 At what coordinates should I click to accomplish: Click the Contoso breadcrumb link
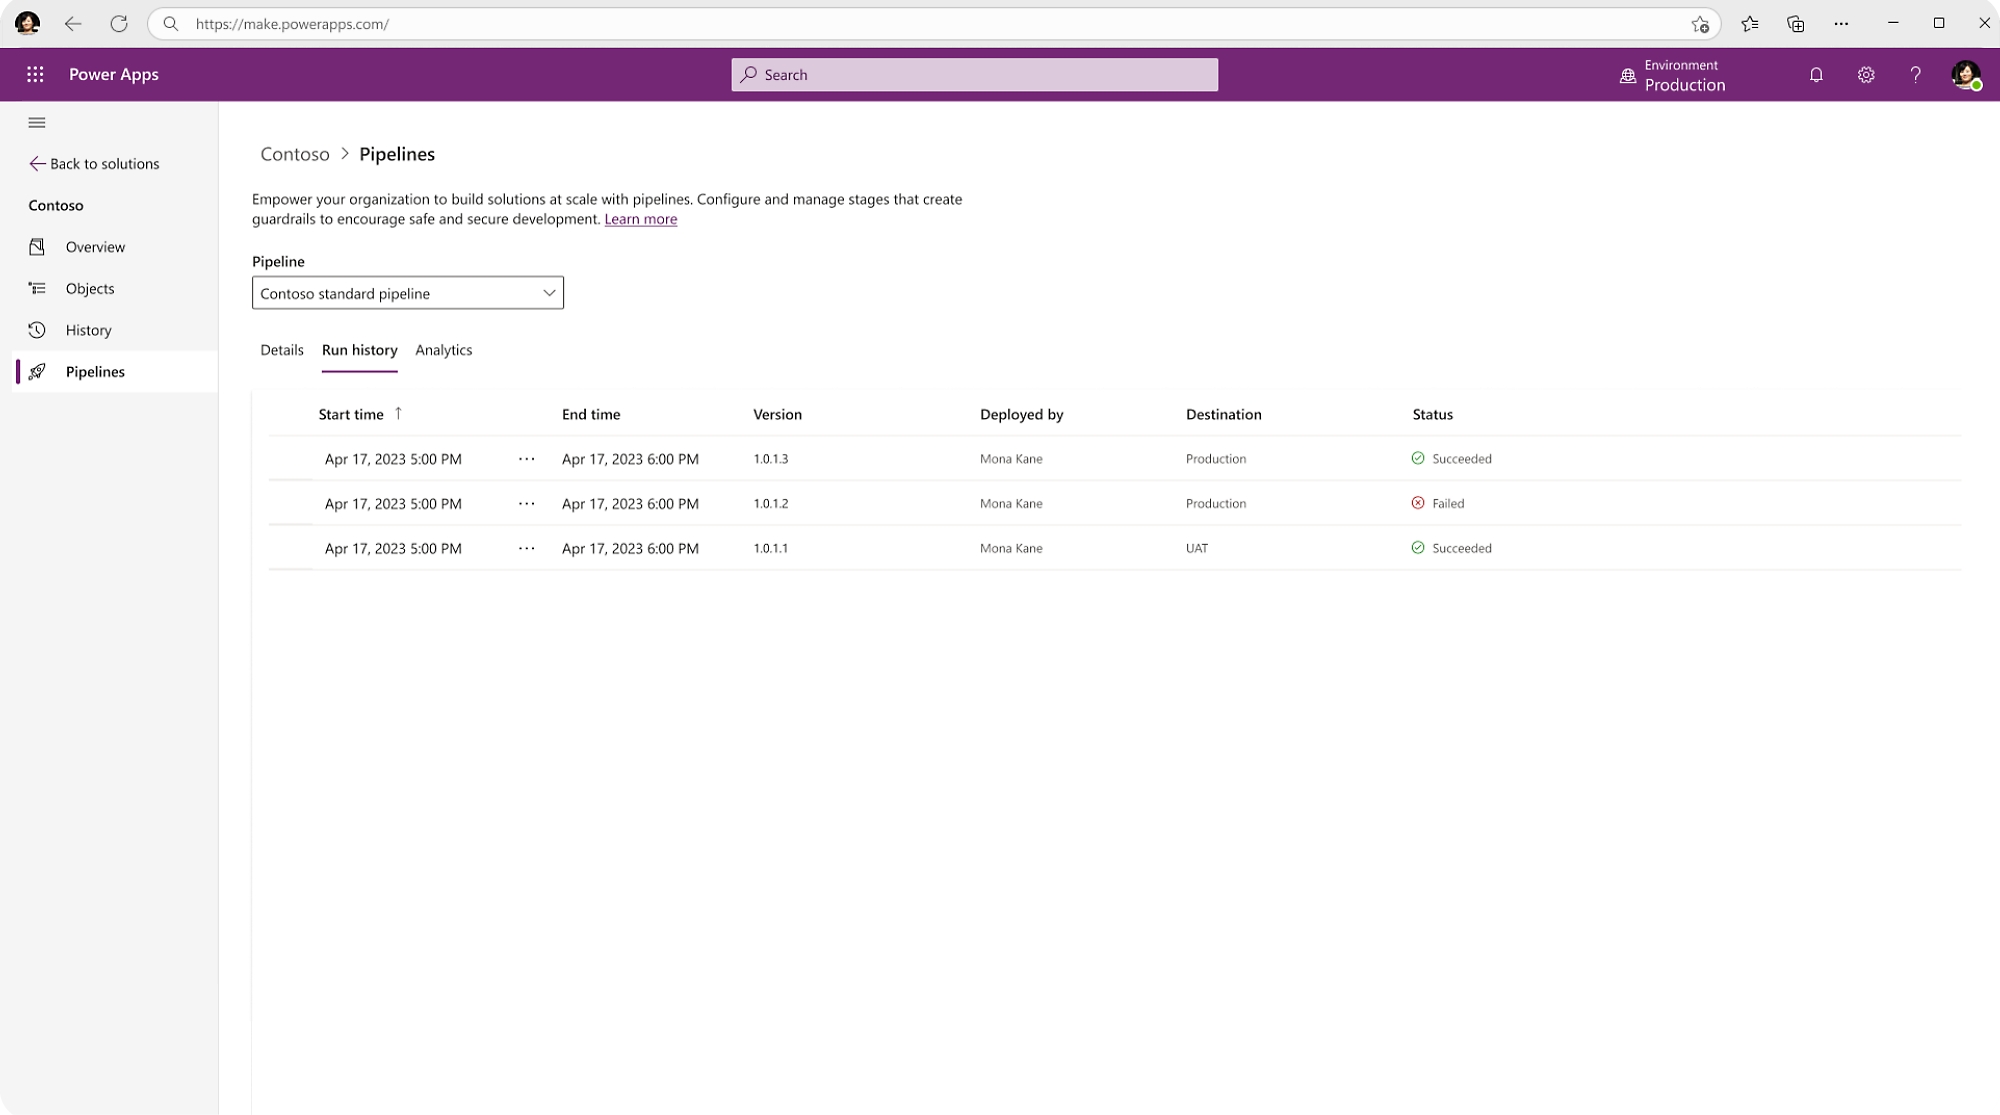tap(294, 152)
